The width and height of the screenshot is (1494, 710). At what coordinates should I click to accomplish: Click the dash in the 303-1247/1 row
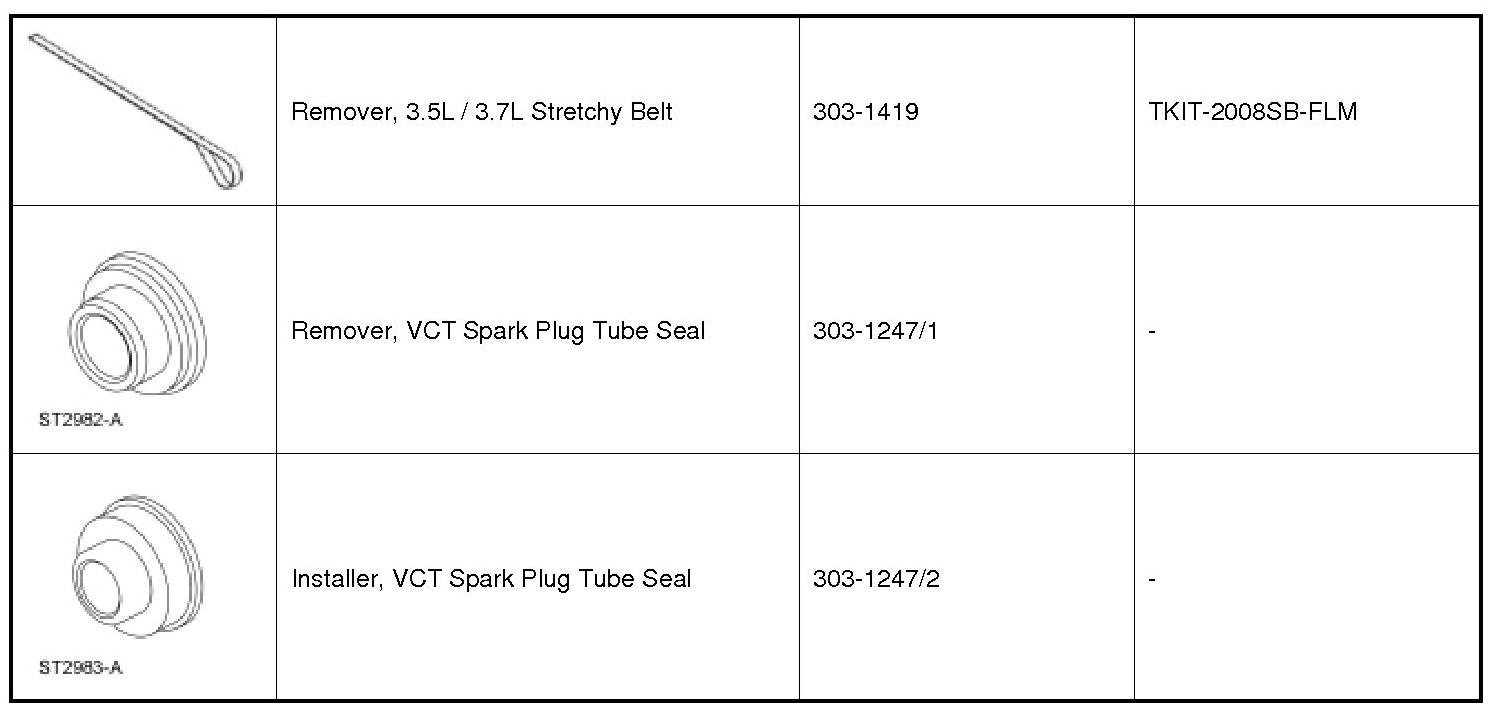(x=1152, y=331)
